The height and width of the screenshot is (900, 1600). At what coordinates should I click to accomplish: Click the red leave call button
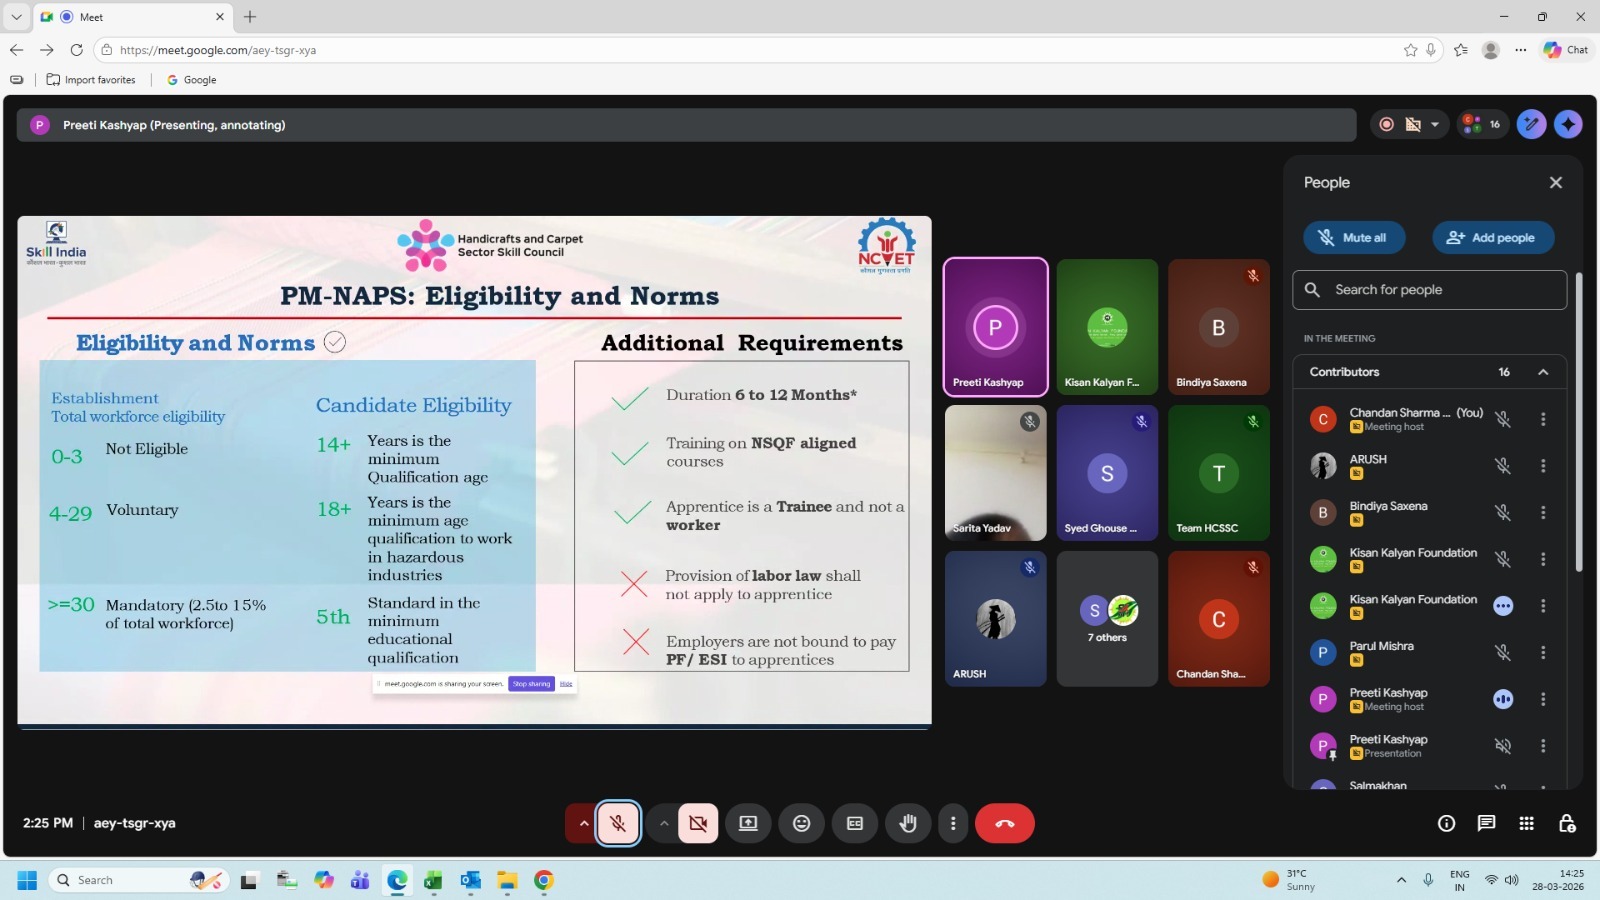[1004, 823]
